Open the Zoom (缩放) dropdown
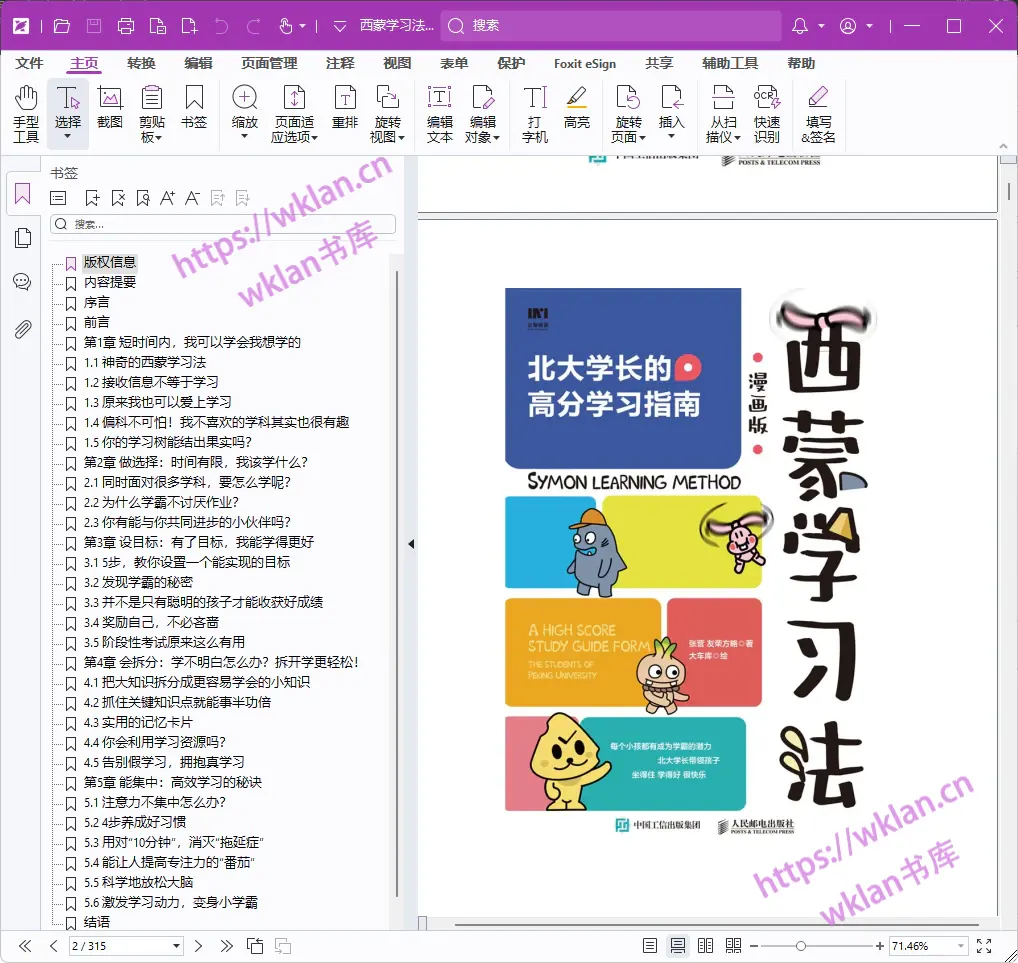The image size is (1018, 963). 246,110
